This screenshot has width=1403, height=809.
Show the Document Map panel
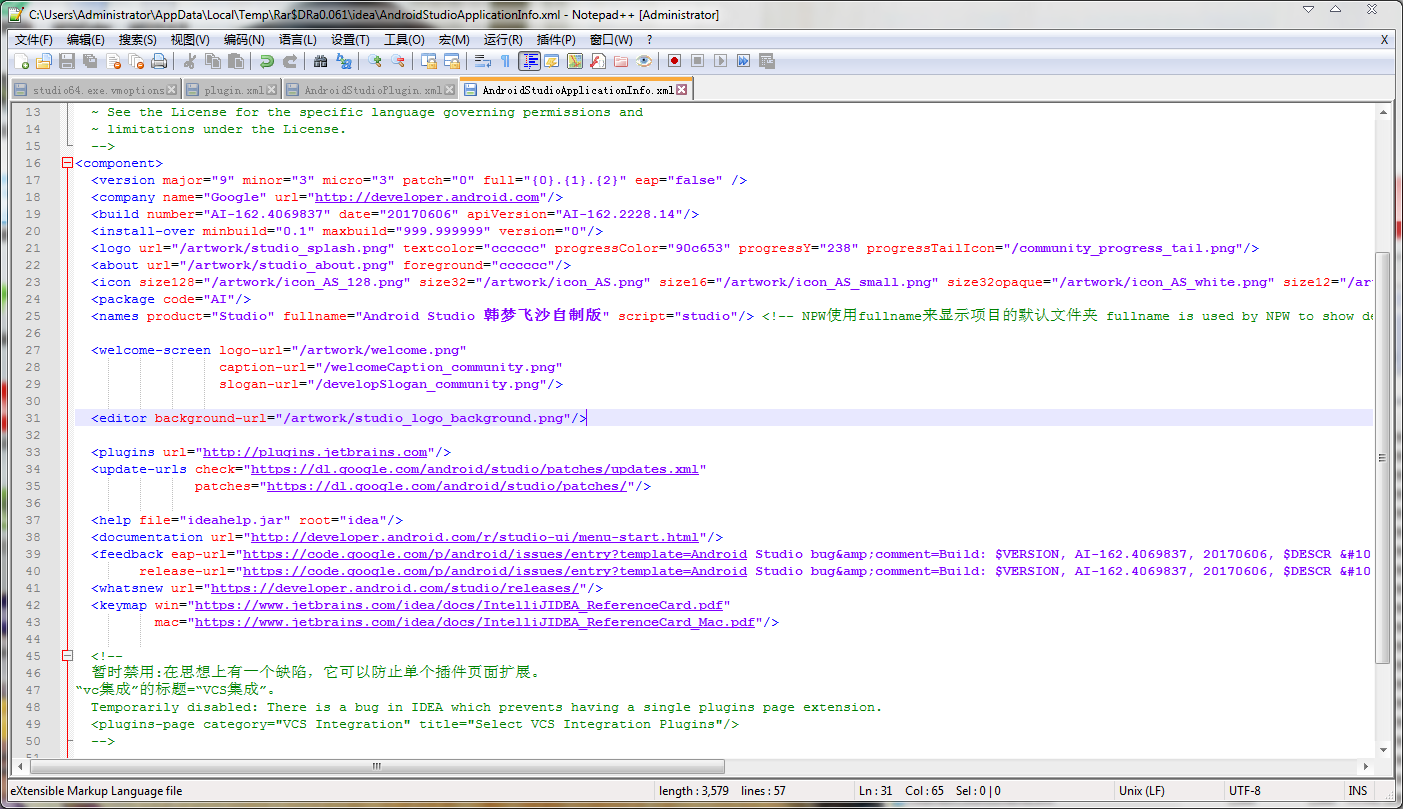click(x=575, y=62)
